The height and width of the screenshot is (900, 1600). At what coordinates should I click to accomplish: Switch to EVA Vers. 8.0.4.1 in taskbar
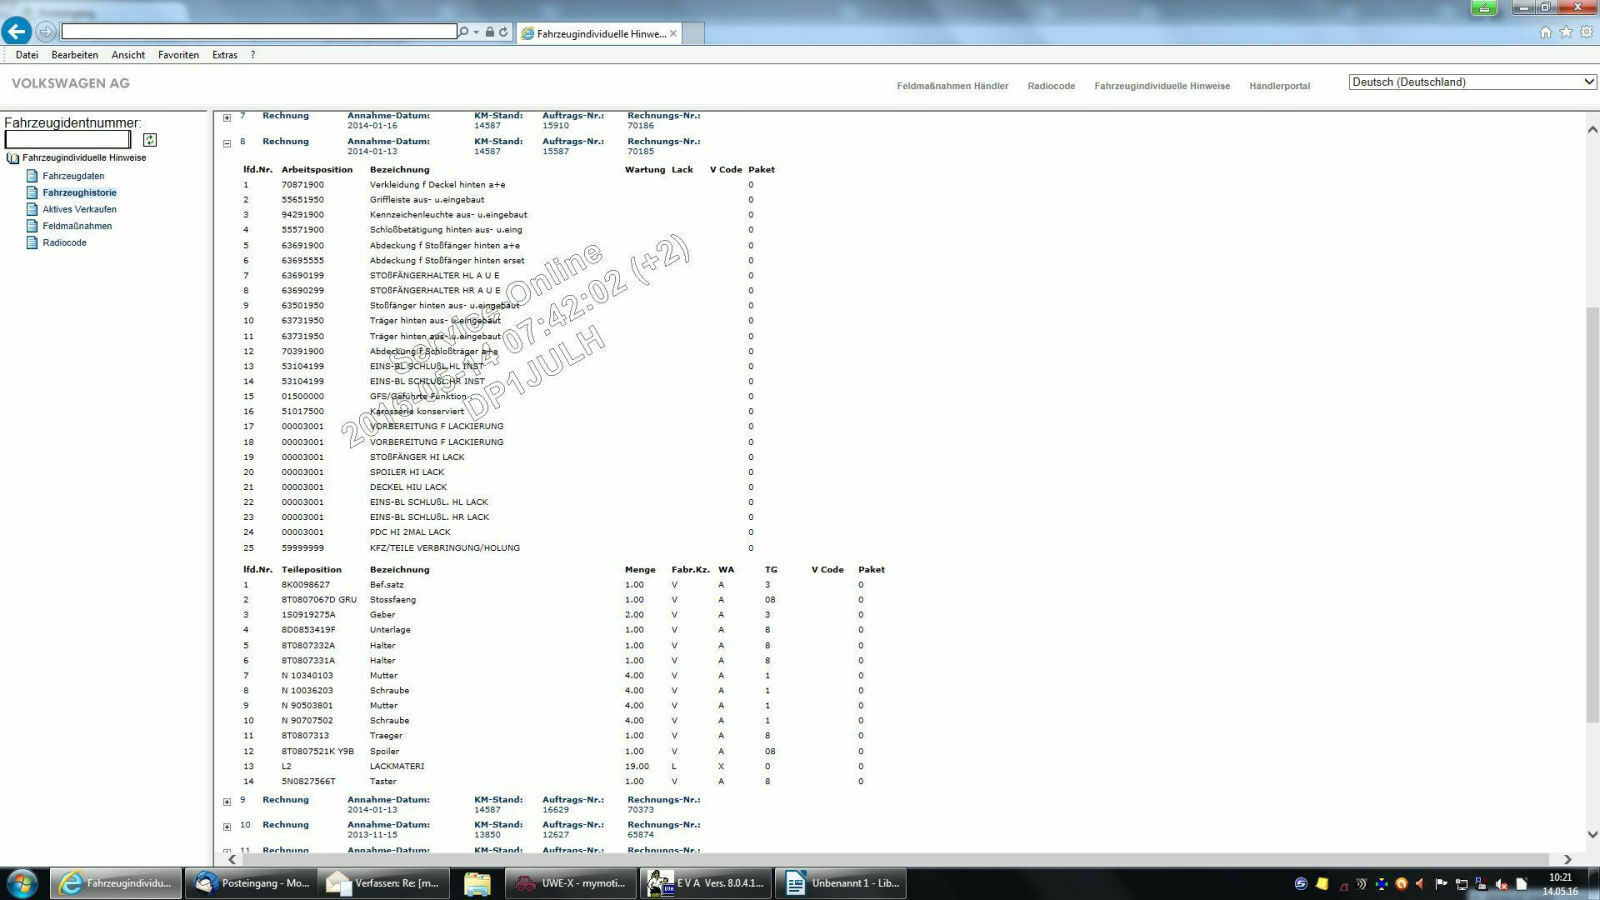coord(704,883)
